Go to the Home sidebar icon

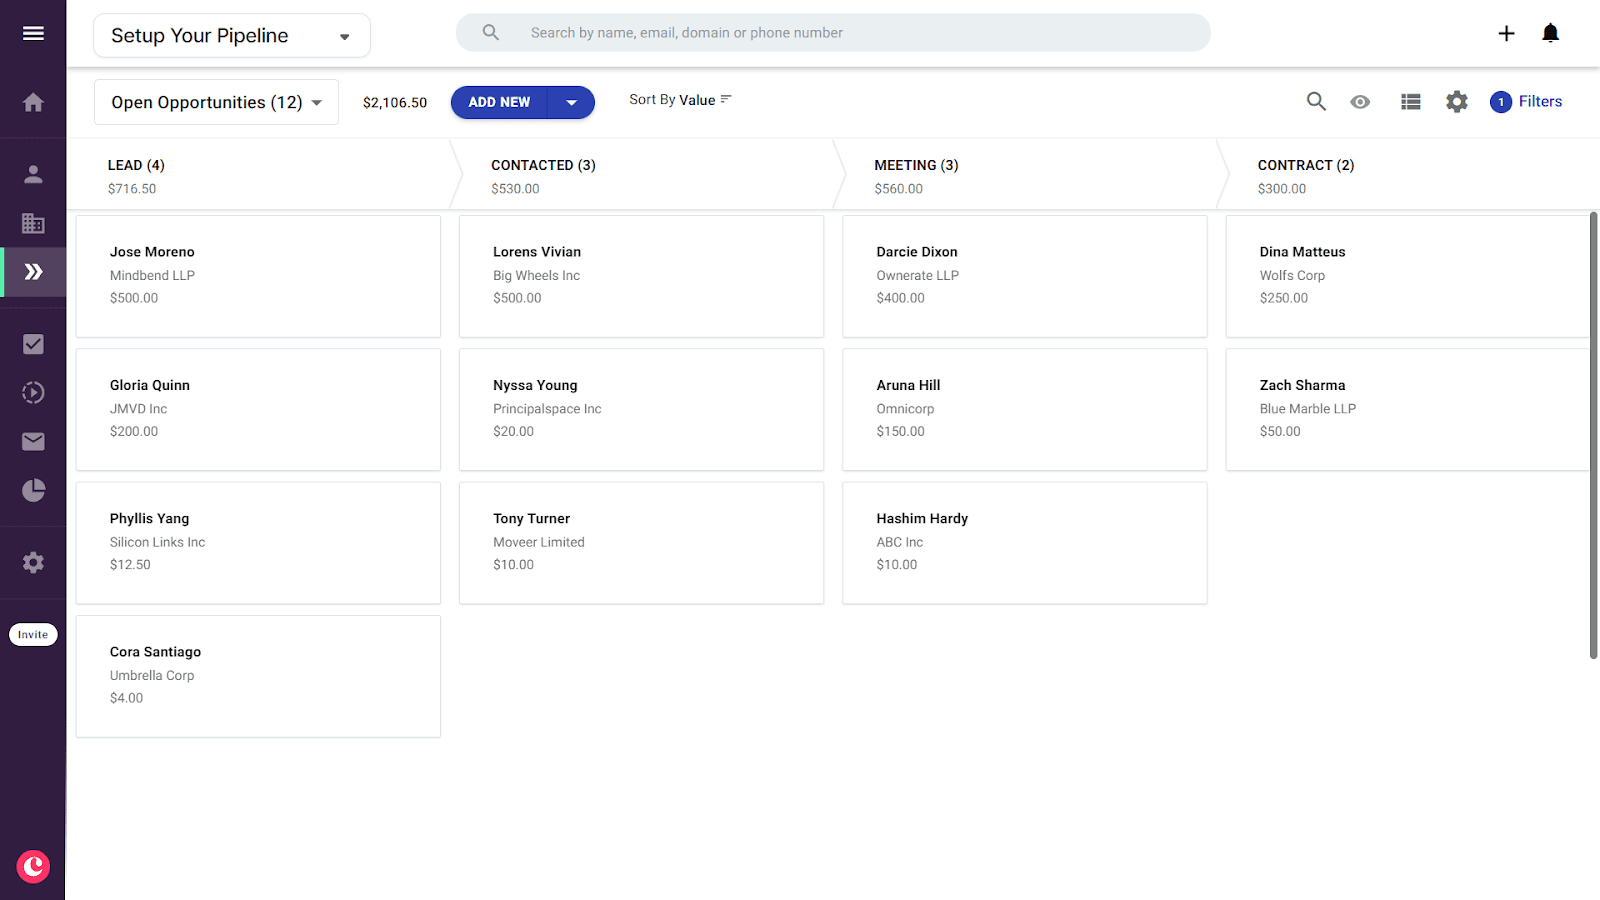[x=33, y=102]
